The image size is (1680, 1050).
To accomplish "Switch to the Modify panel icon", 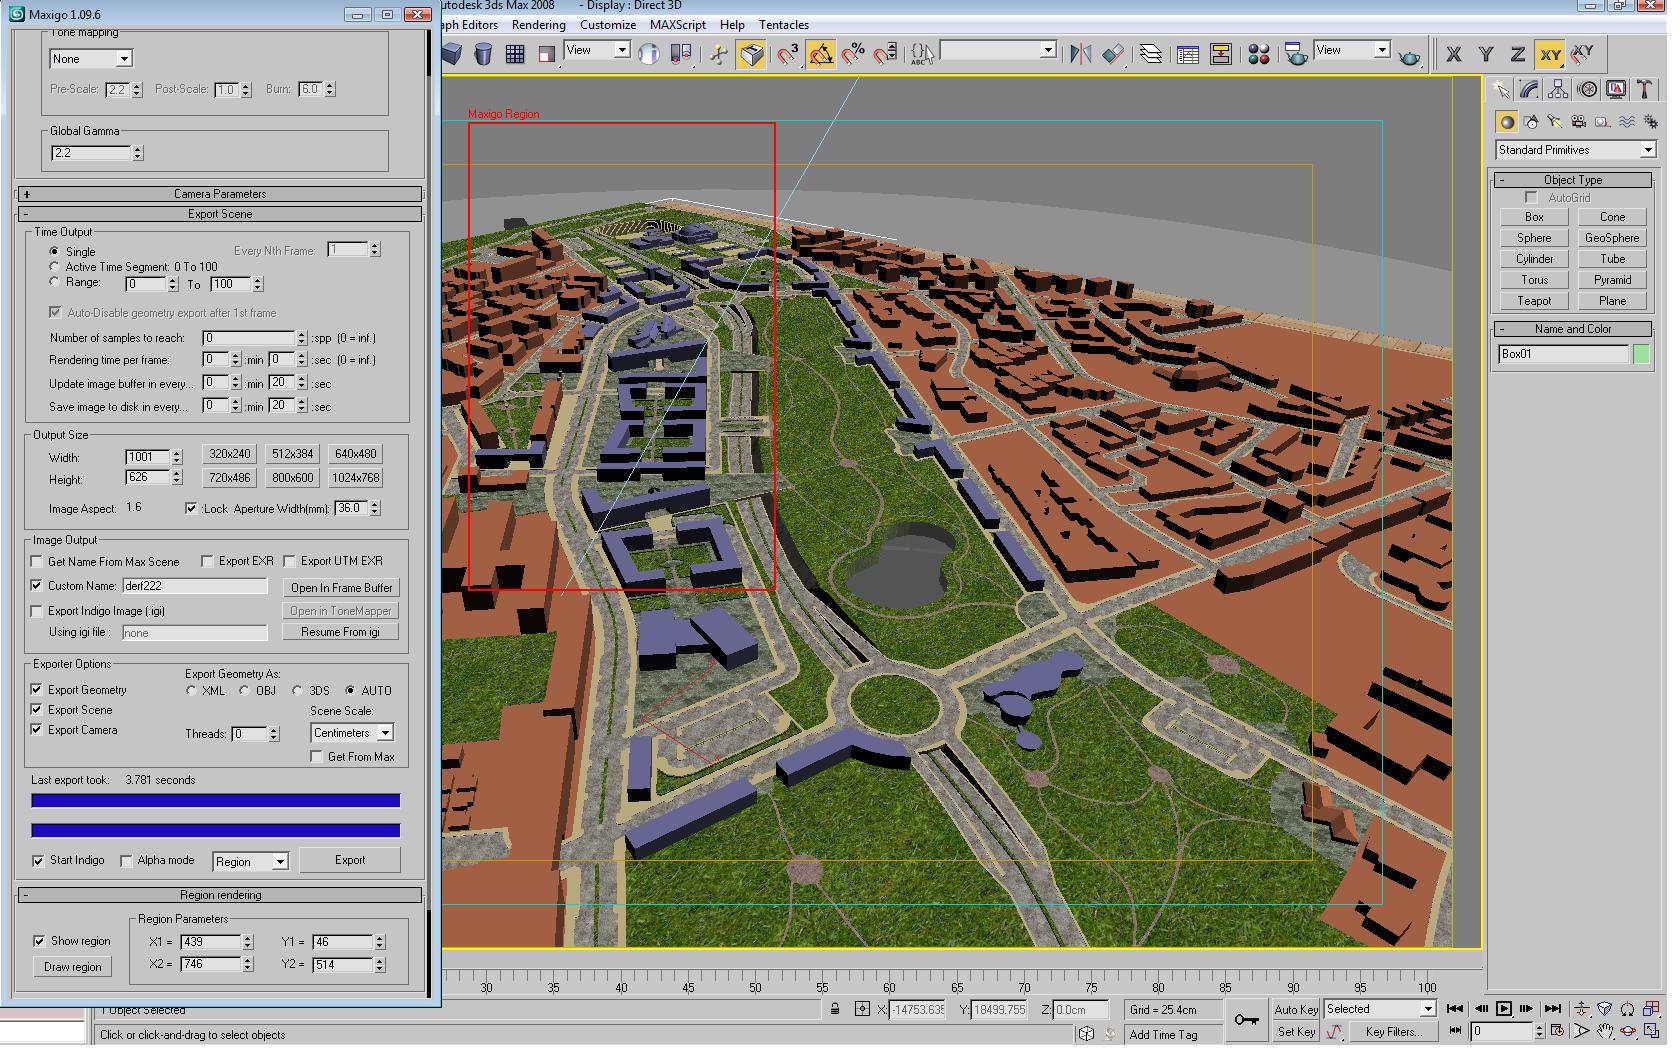I will point(1529,90).
